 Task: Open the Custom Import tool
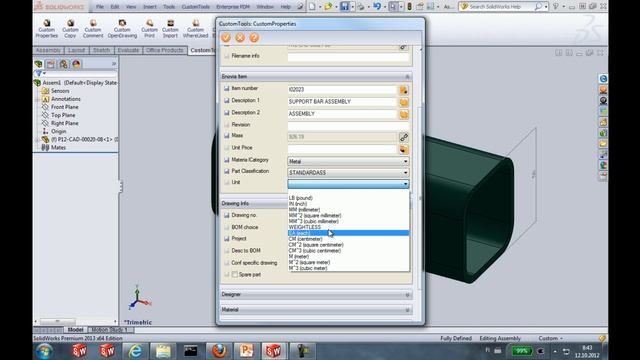(x=170, y=29)
